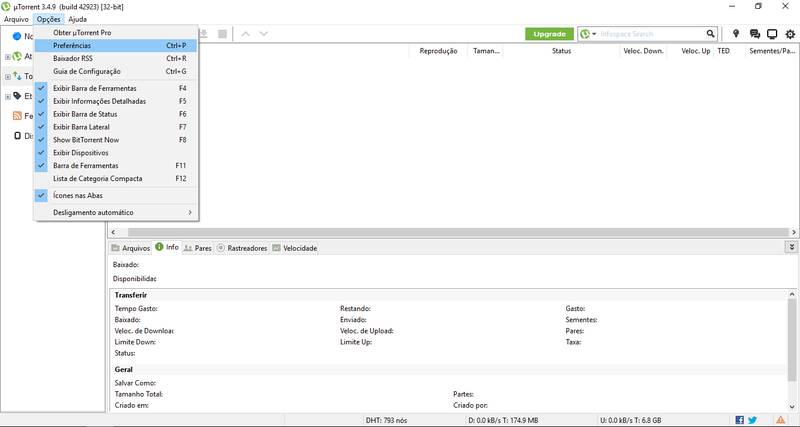
Task: Sort by Sementes/Pa... column header
Action: tap(772, 51)
